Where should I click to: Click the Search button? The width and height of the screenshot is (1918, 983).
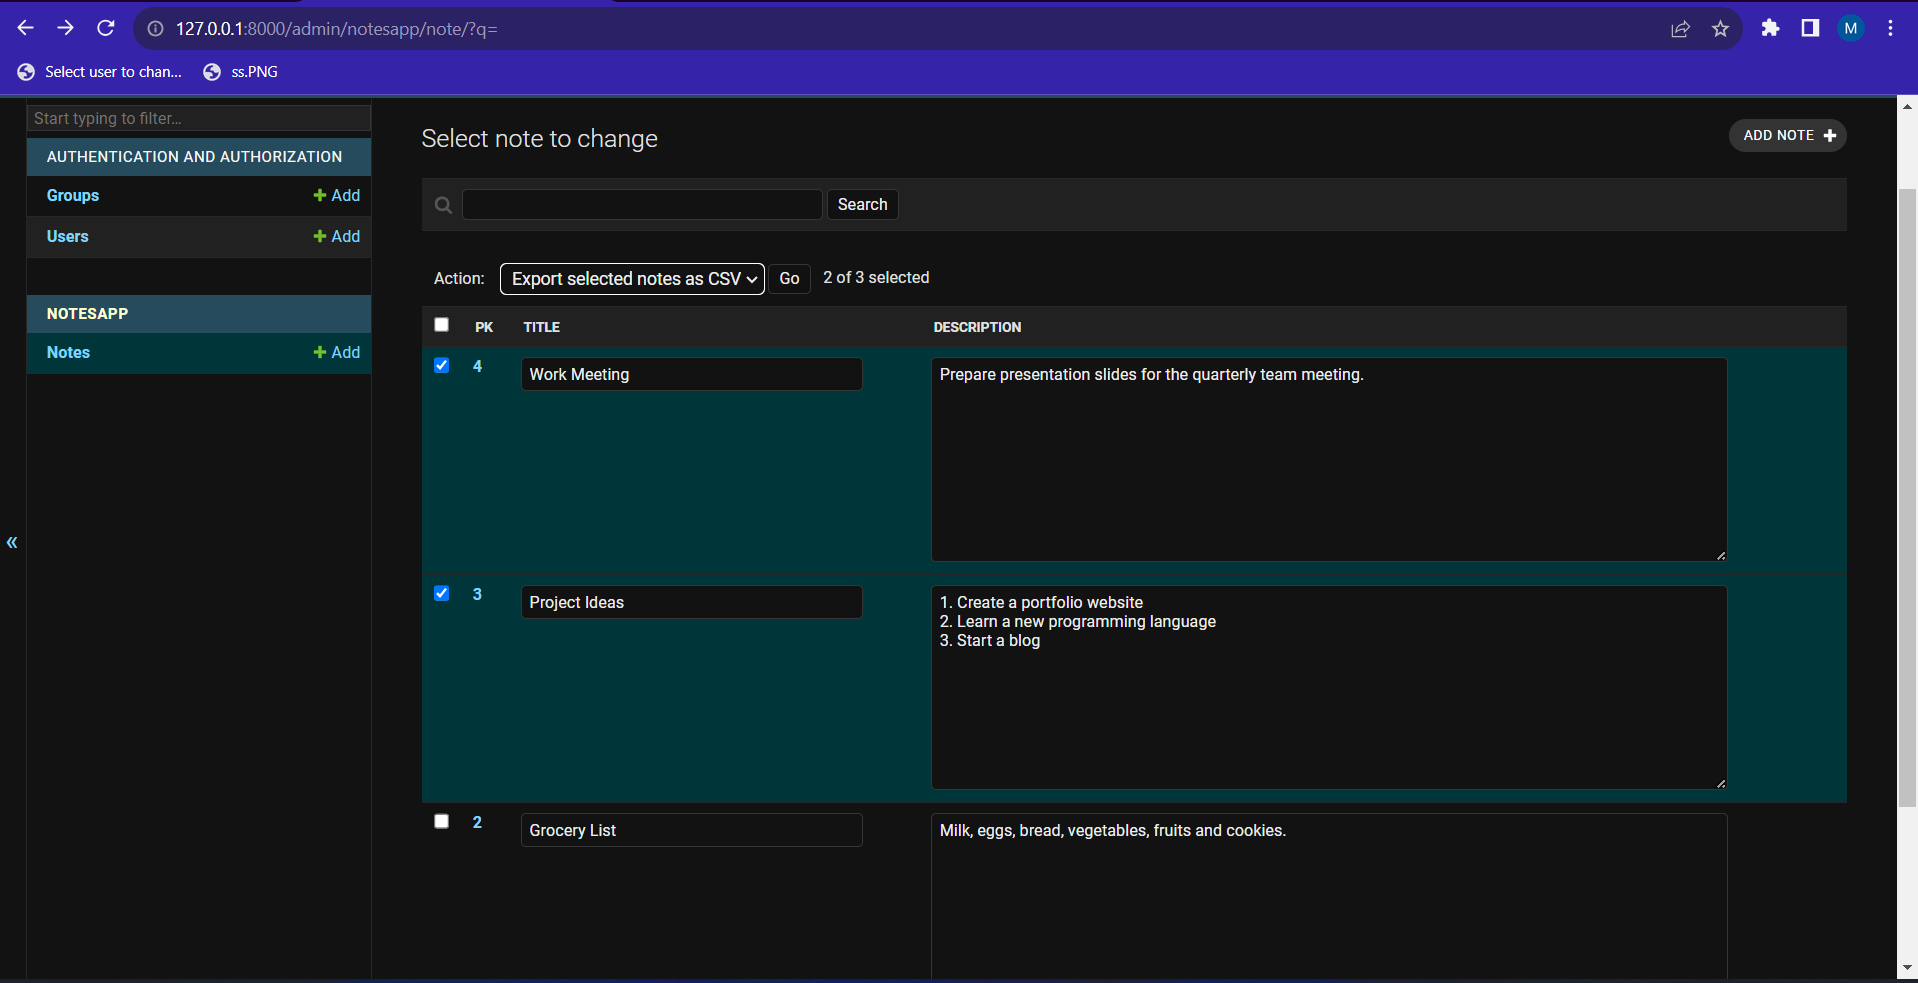863,205
